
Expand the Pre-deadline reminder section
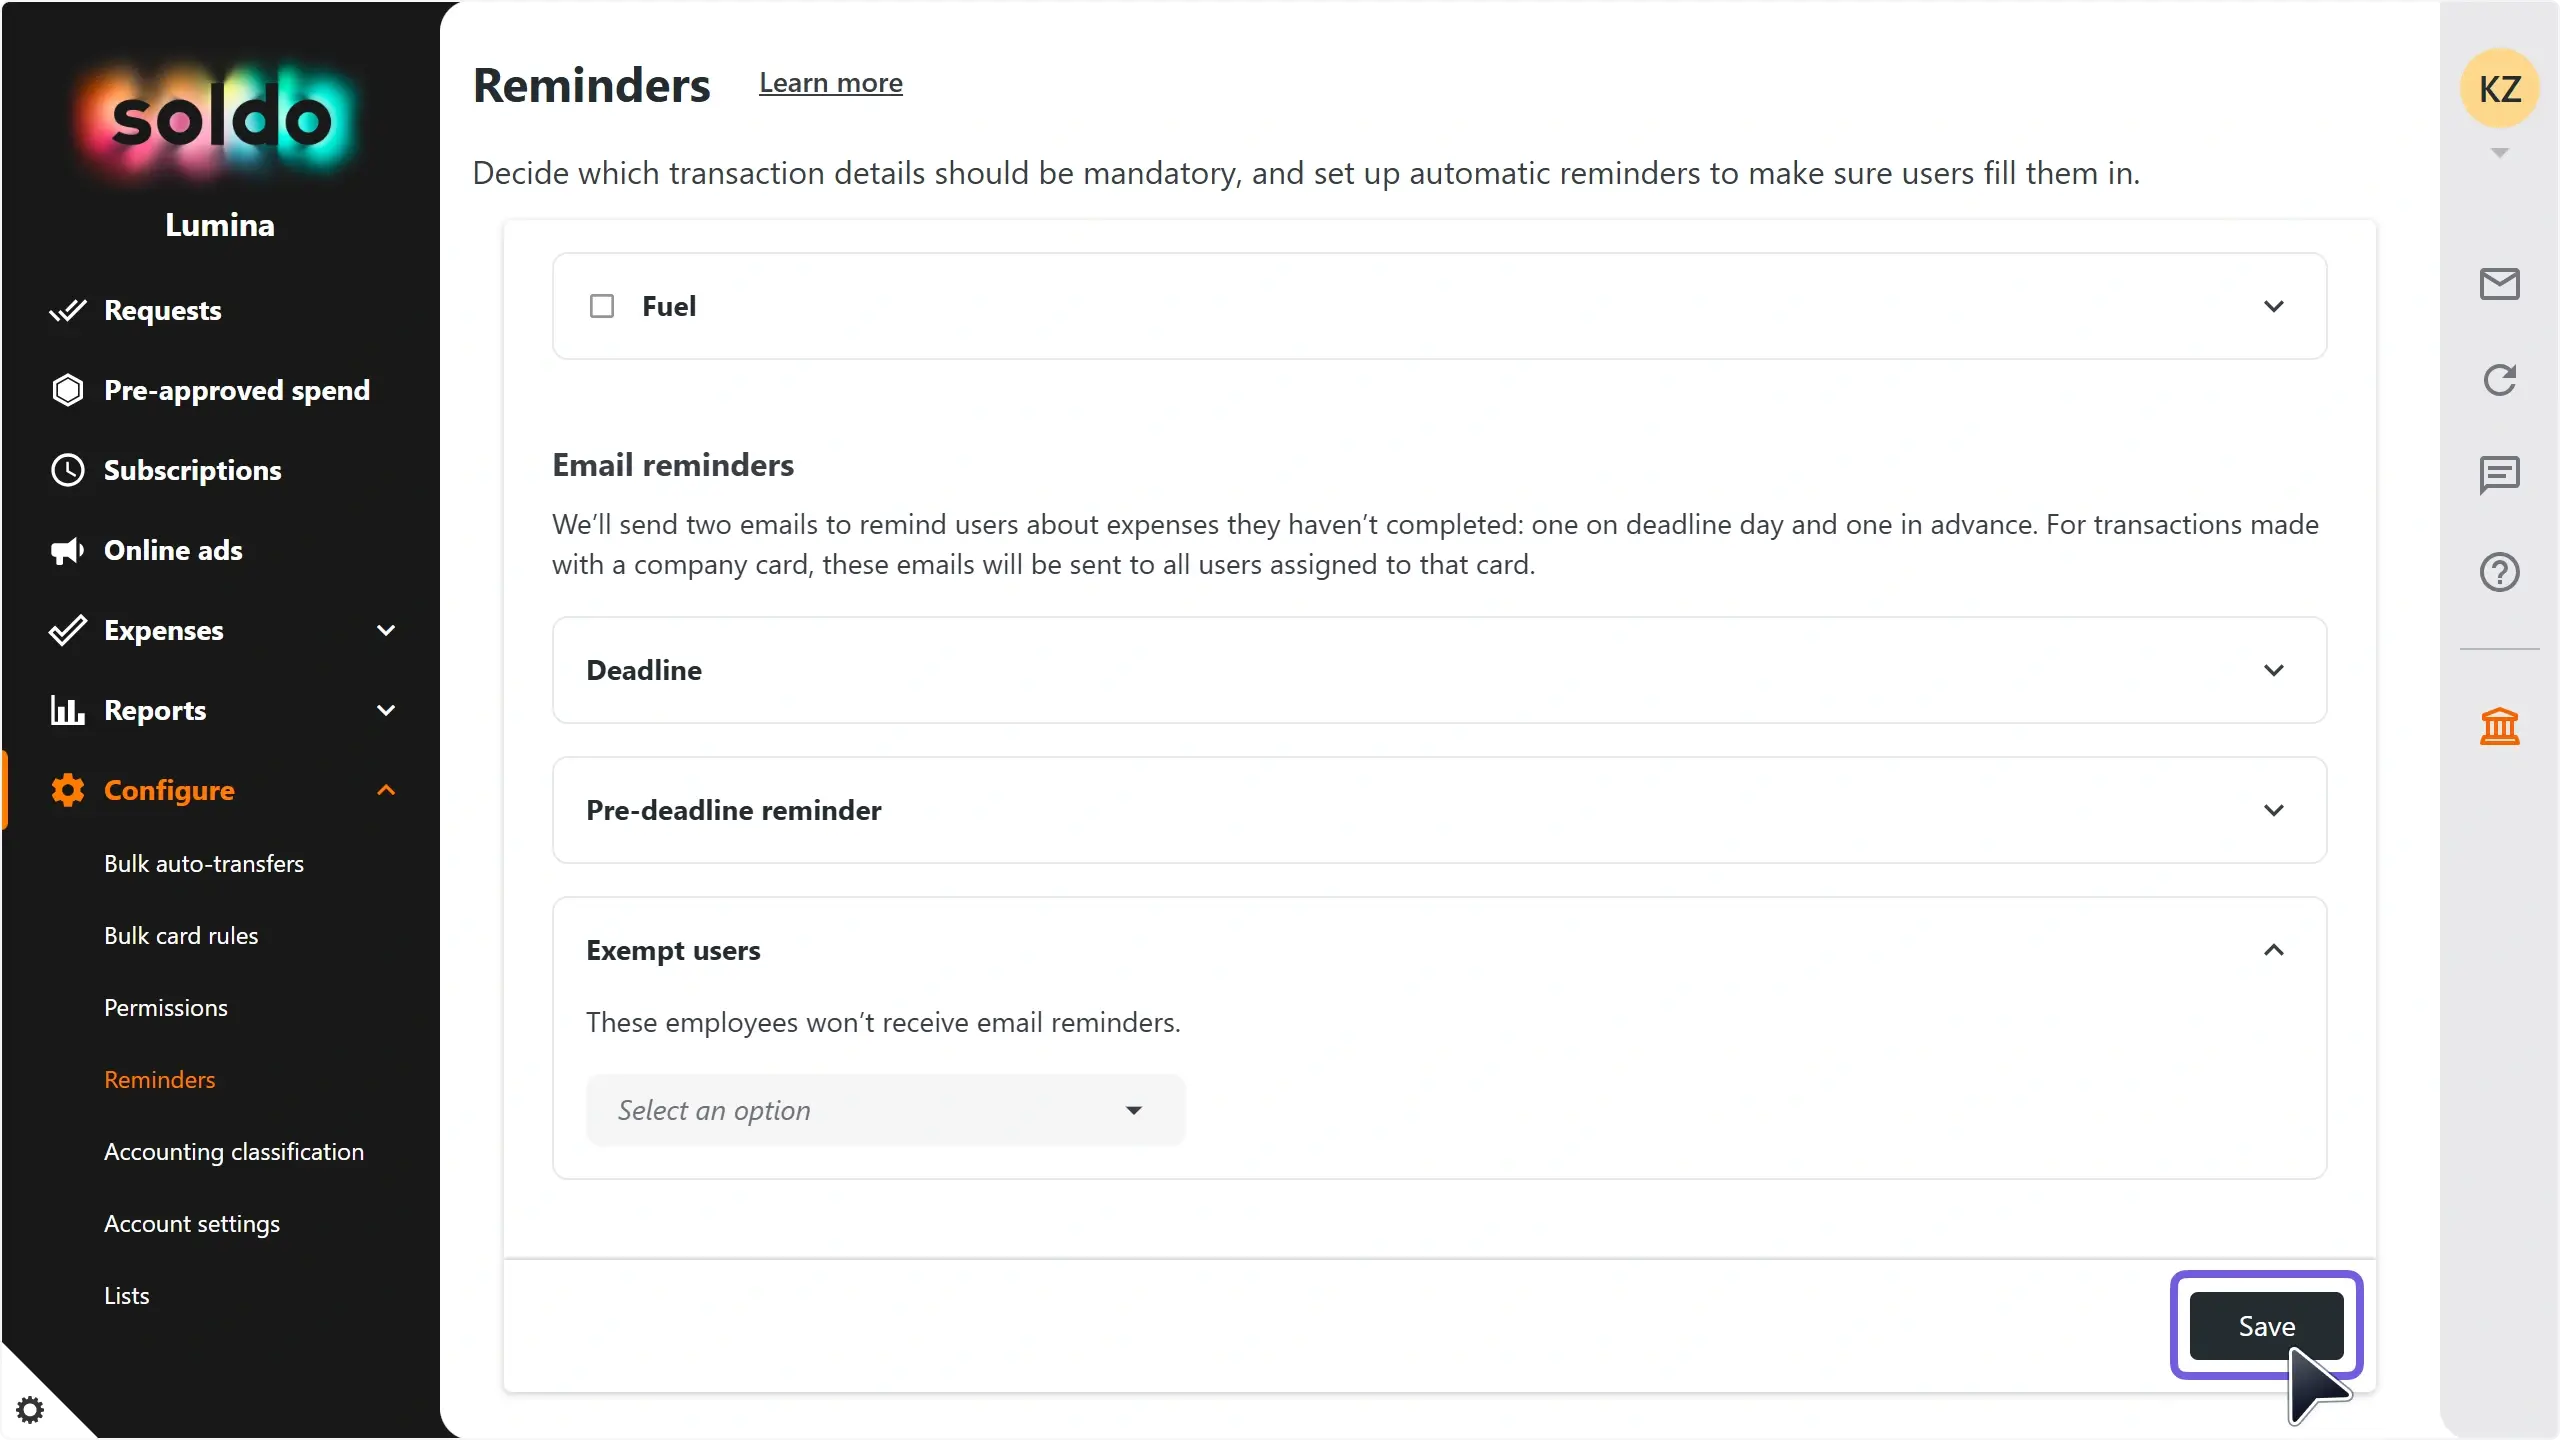(x=1439, y=810)
